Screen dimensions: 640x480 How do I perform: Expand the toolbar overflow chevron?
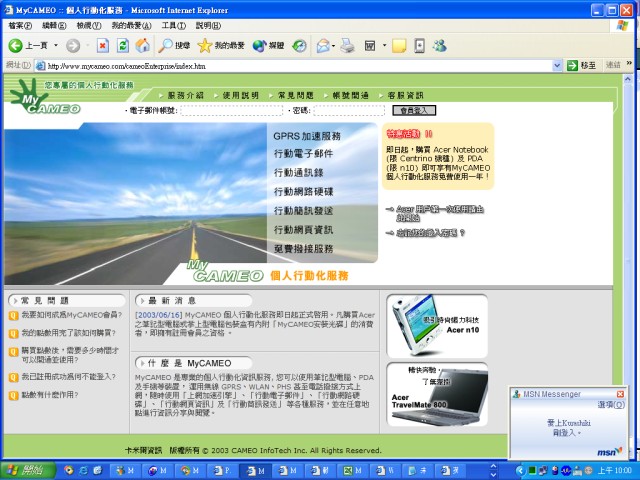[629, 63]
